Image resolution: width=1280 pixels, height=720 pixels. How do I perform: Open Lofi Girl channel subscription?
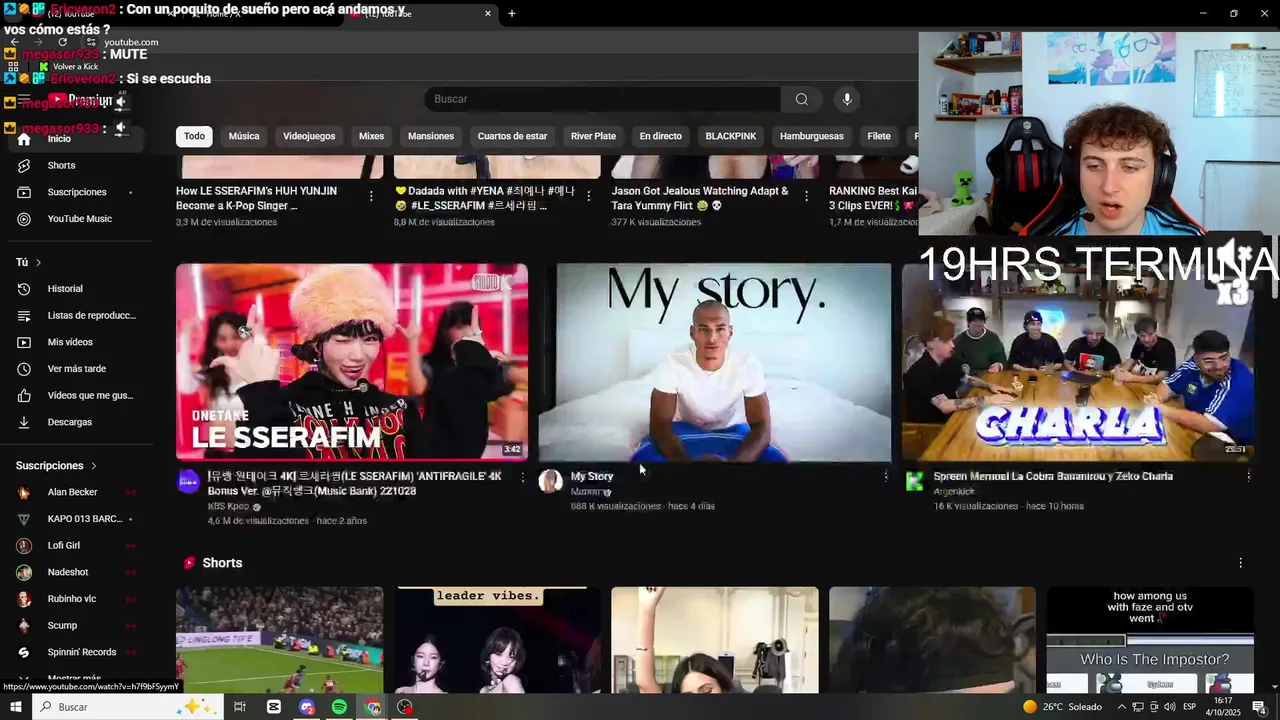pos(78,546)
